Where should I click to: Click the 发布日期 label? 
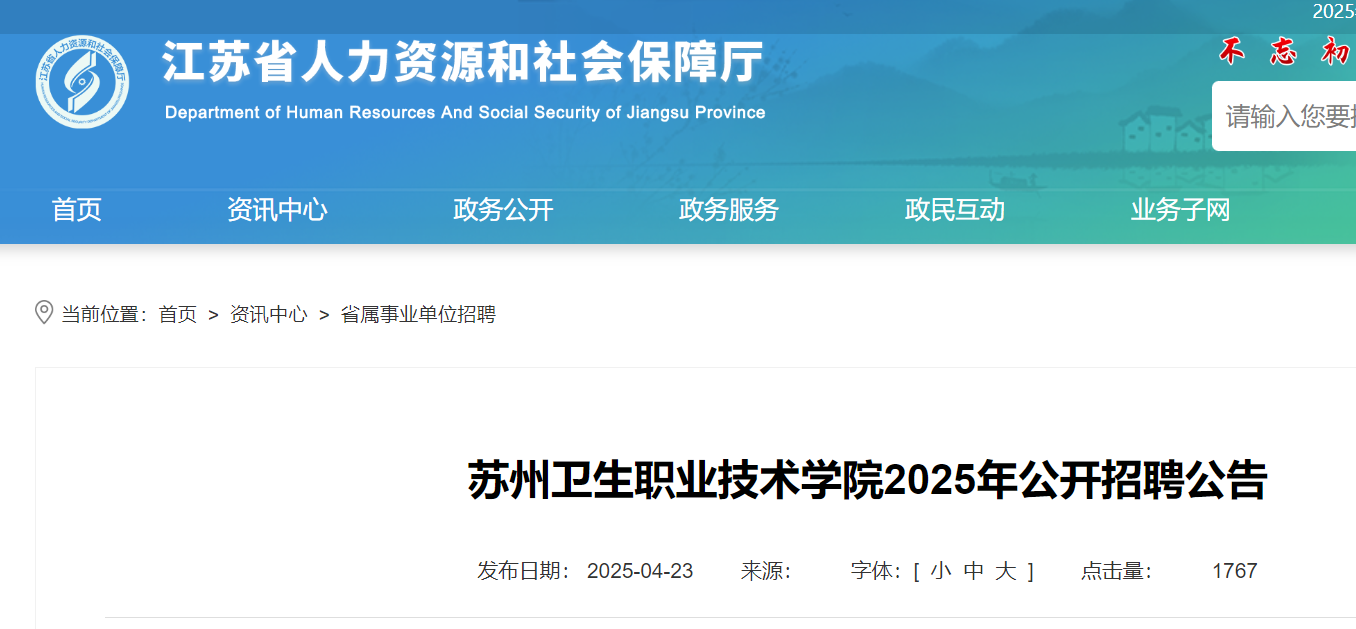[524, 571]
